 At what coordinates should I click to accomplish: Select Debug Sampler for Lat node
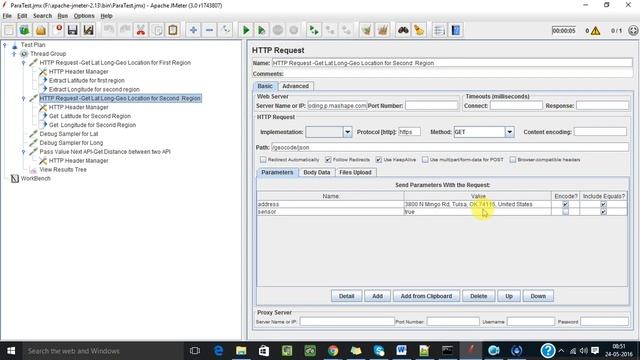point(69,134)
